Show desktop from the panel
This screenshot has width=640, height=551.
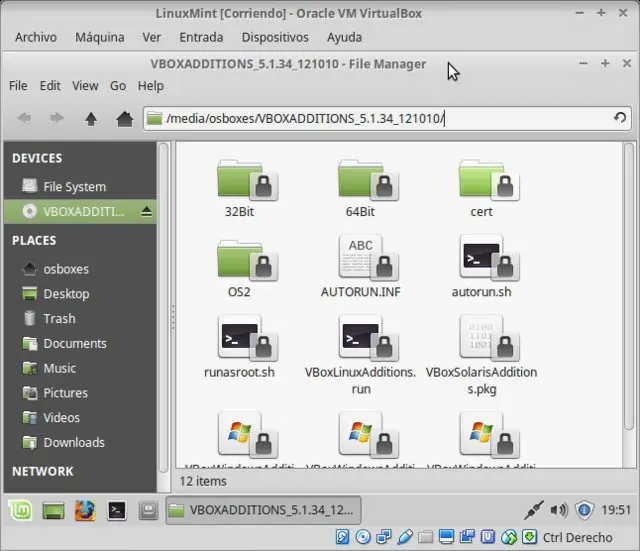(x=53, y=510)
